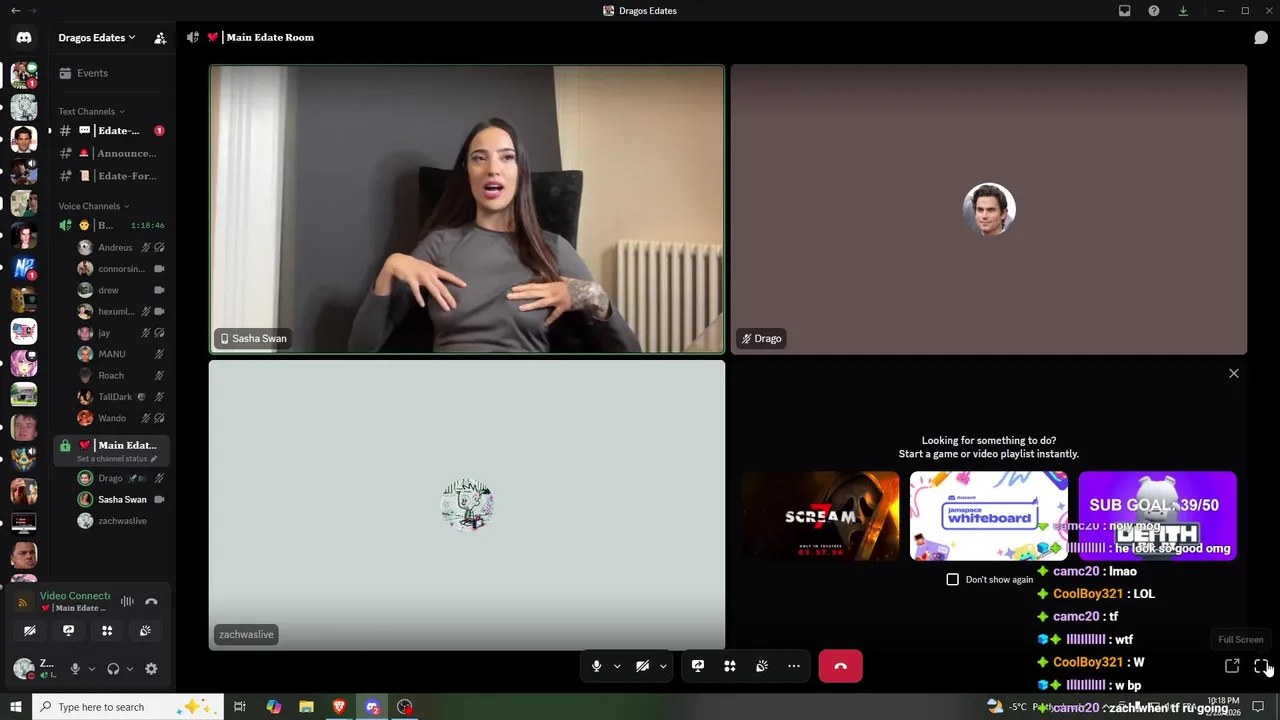
Task: Open more options ellipsis in call bar
Action: (794, 666)
